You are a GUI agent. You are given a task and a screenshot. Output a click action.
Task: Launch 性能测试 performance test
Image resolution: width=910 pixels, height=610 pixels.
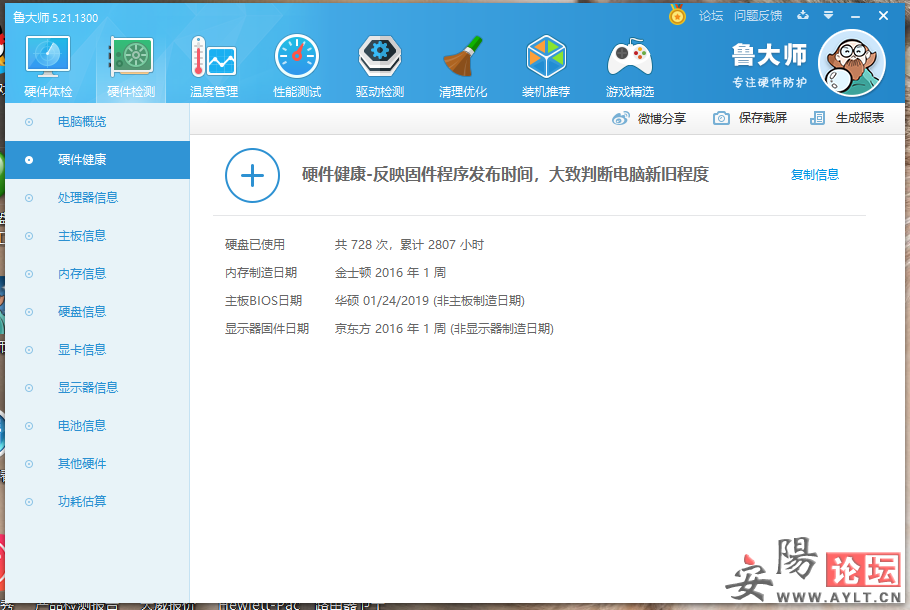(x=297, y=67)
